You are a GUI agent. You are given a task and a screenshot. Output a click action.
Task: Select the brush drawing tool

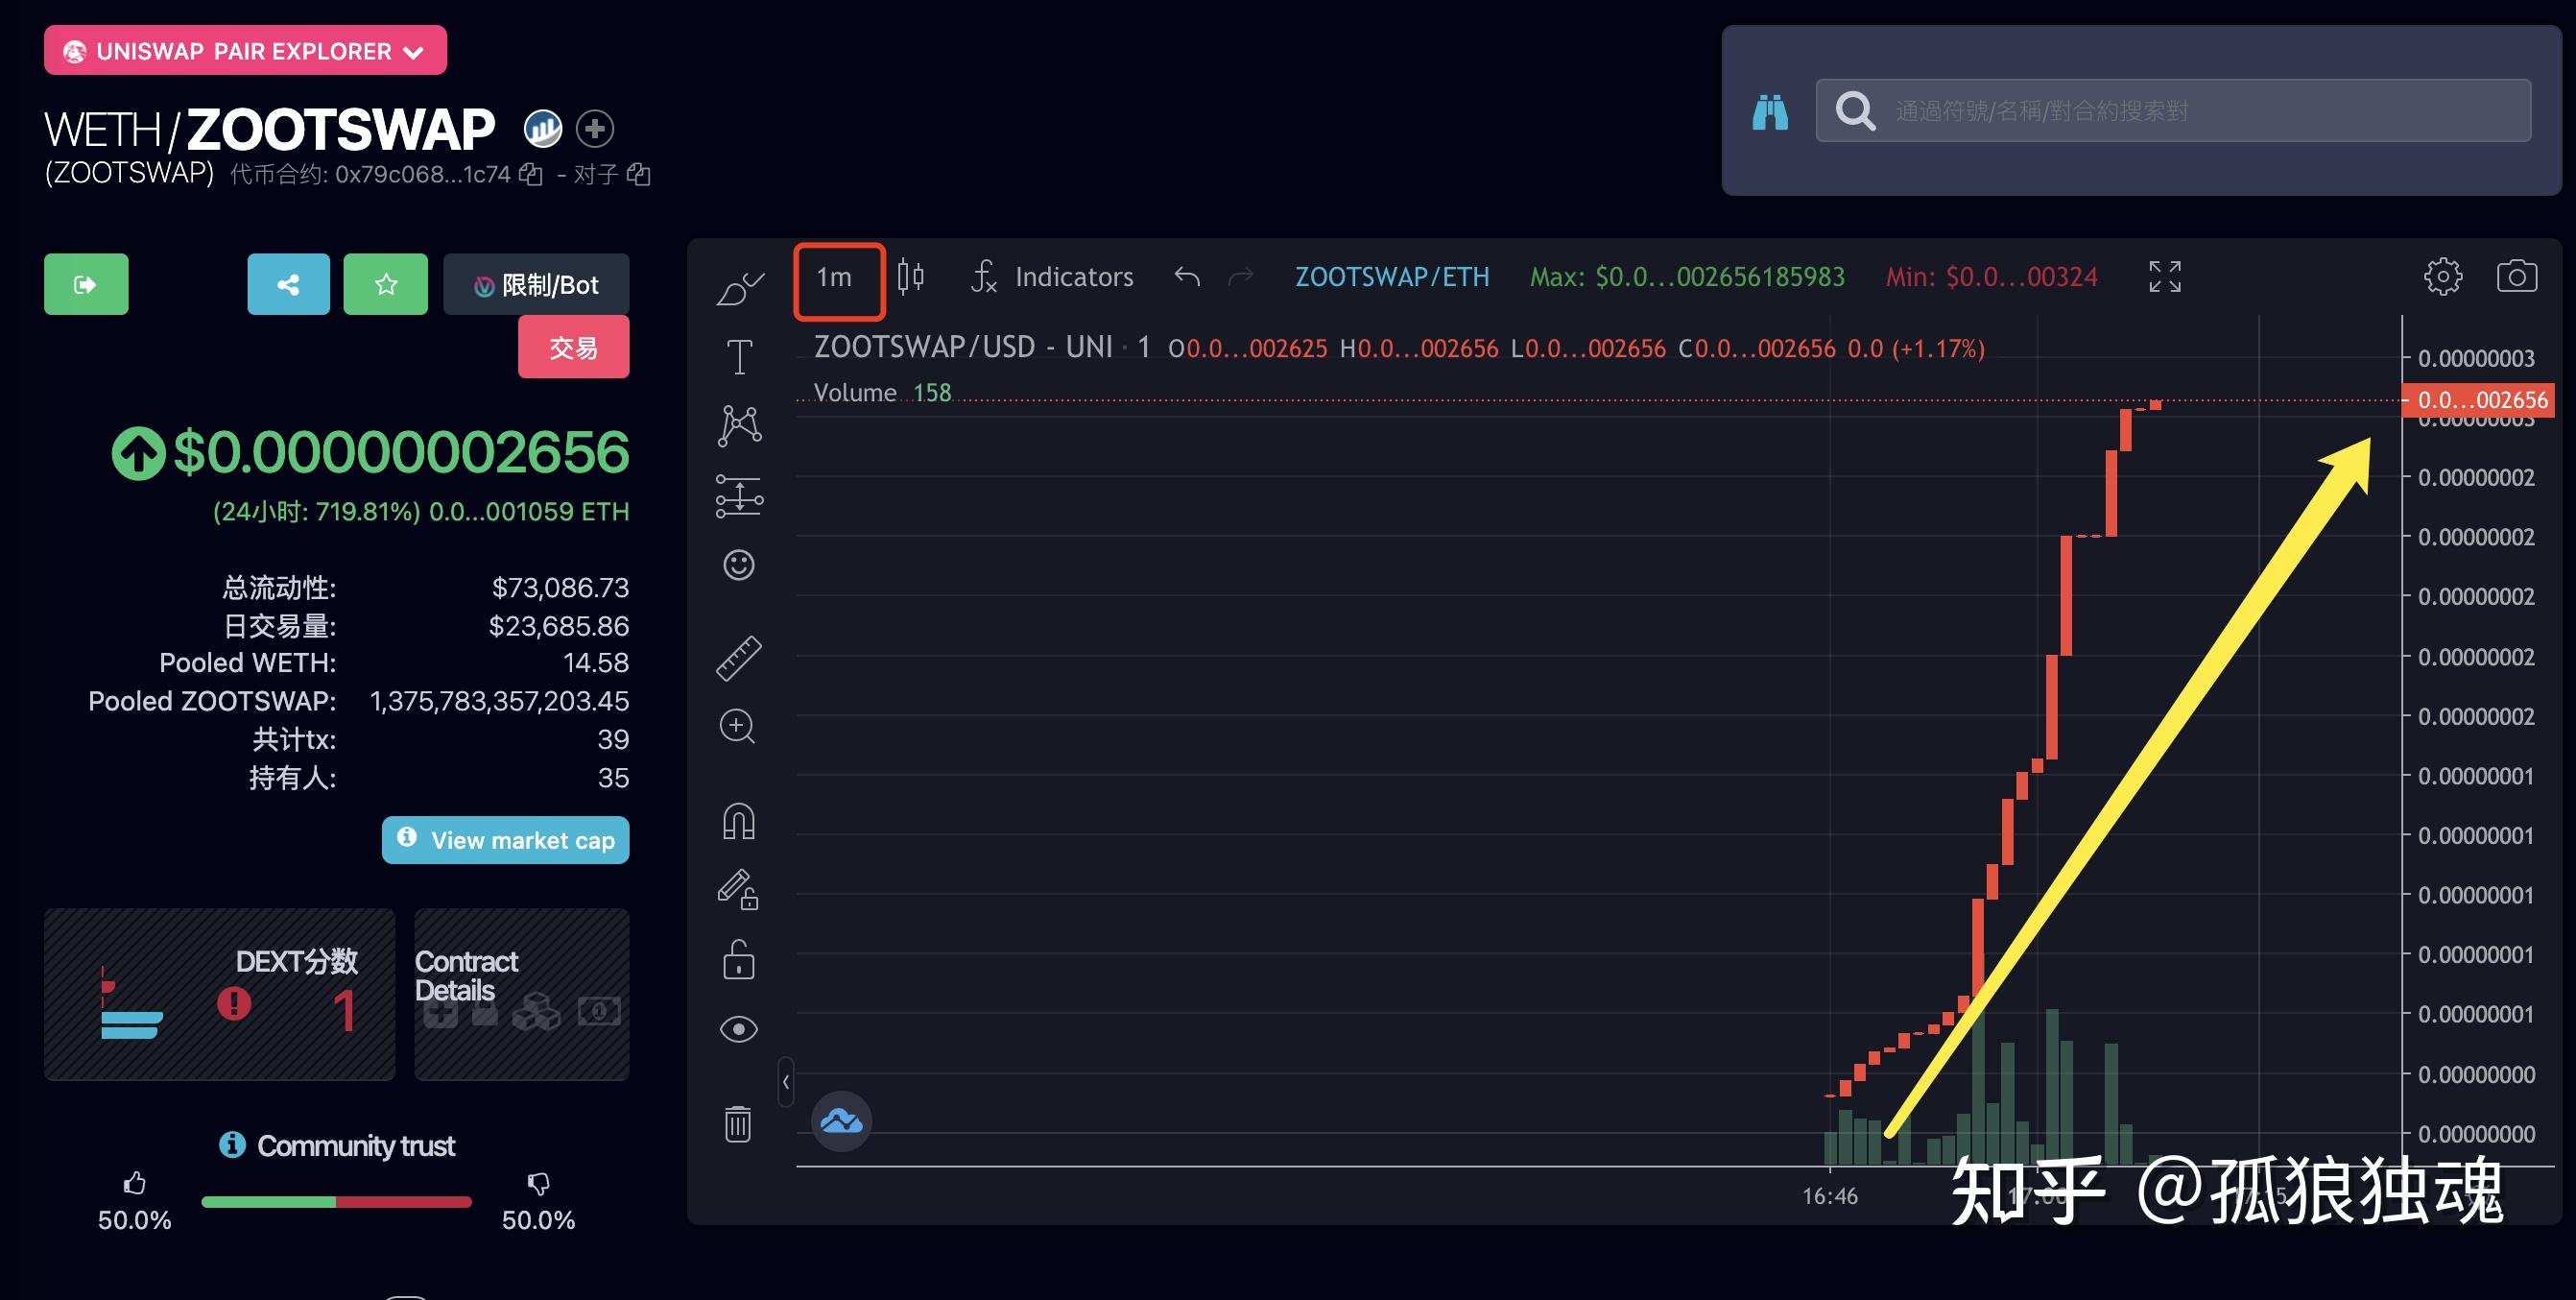pos(740,288)
